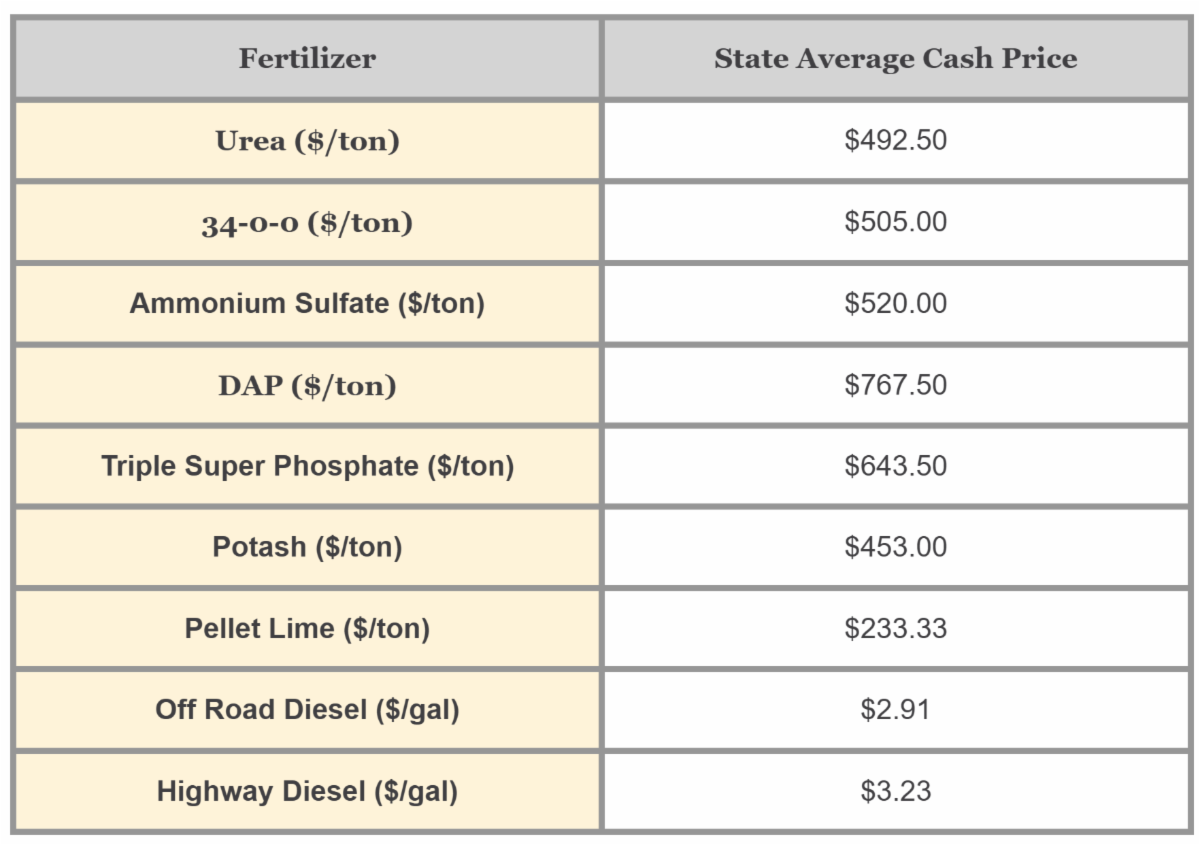This screenshot has height=845, width=1200.
Task: Click the $3.23 diesel price
Action: pyautogui.click(x=895, y=792)
